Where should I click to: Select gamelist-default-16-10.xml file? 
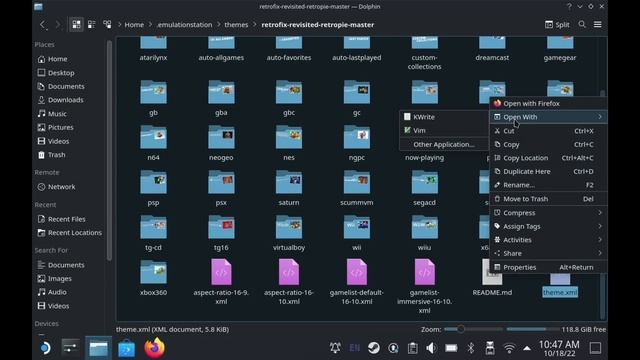click(357, 282)
